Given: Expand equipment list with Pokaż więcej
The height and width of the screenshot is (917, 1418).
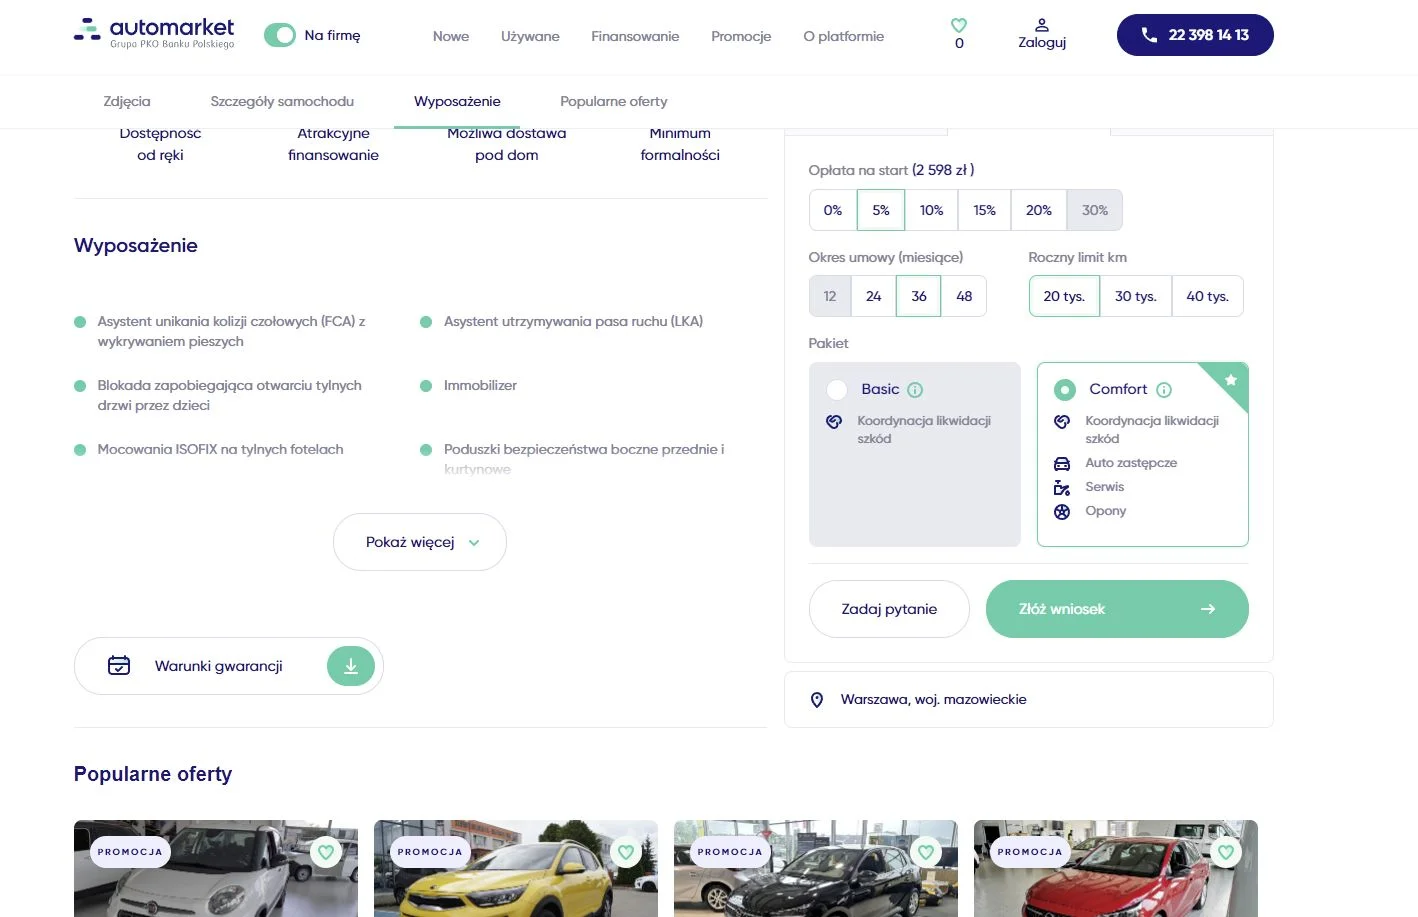Looking at the screenshot, I should pos(420,542).
